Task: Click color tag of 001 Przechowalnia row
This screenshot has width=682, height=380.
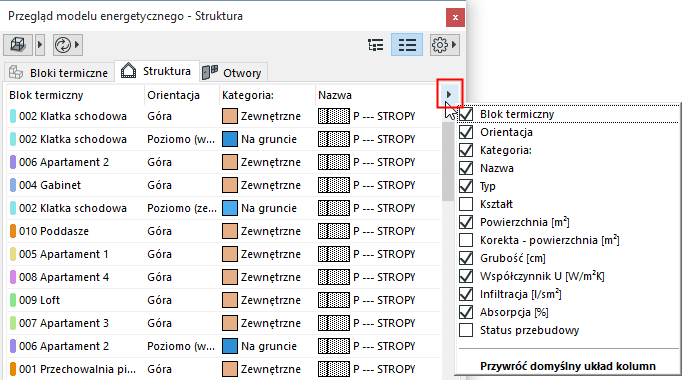Action: [13, 369]
